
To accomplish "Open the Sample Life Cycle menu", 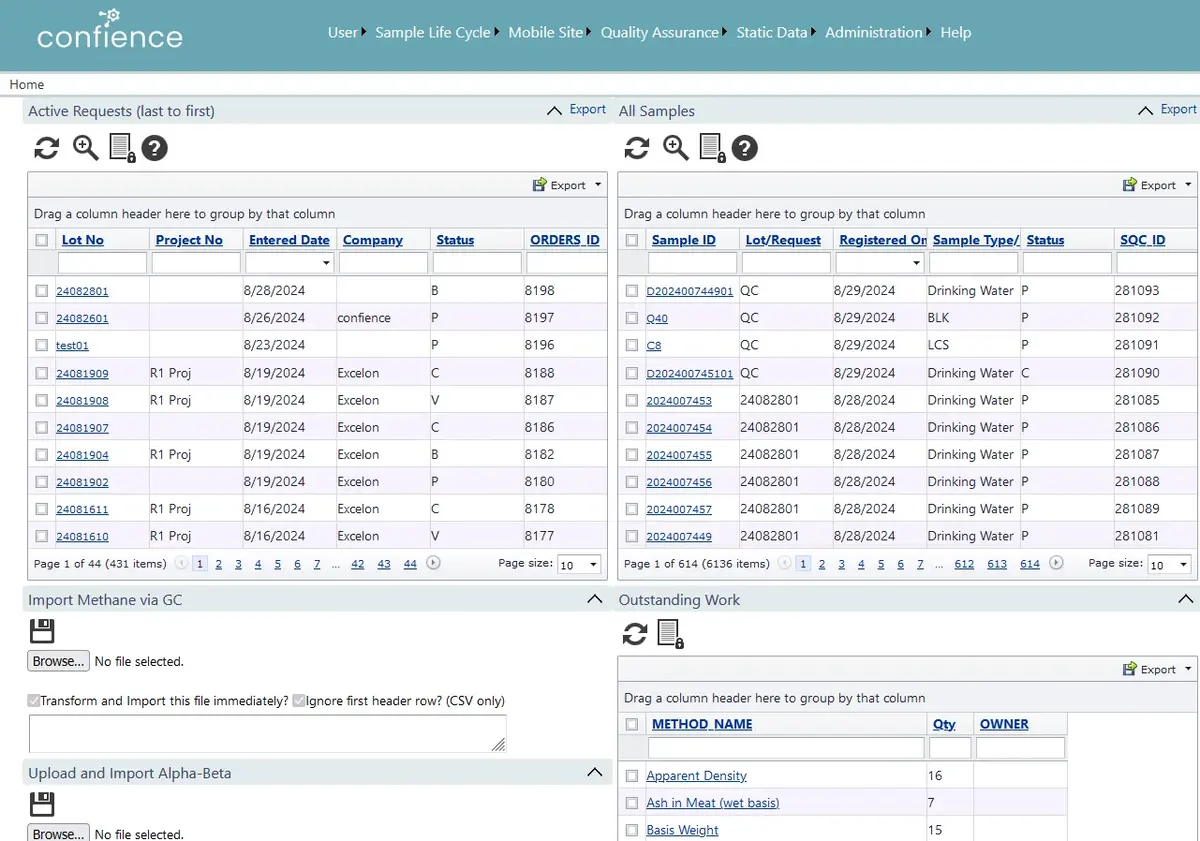I will click(x=433, y=32).
